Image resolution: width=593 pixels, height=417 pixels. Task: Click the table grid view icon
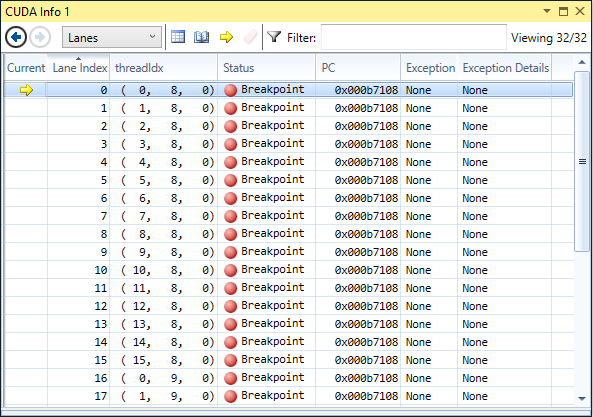pos(178,37)
